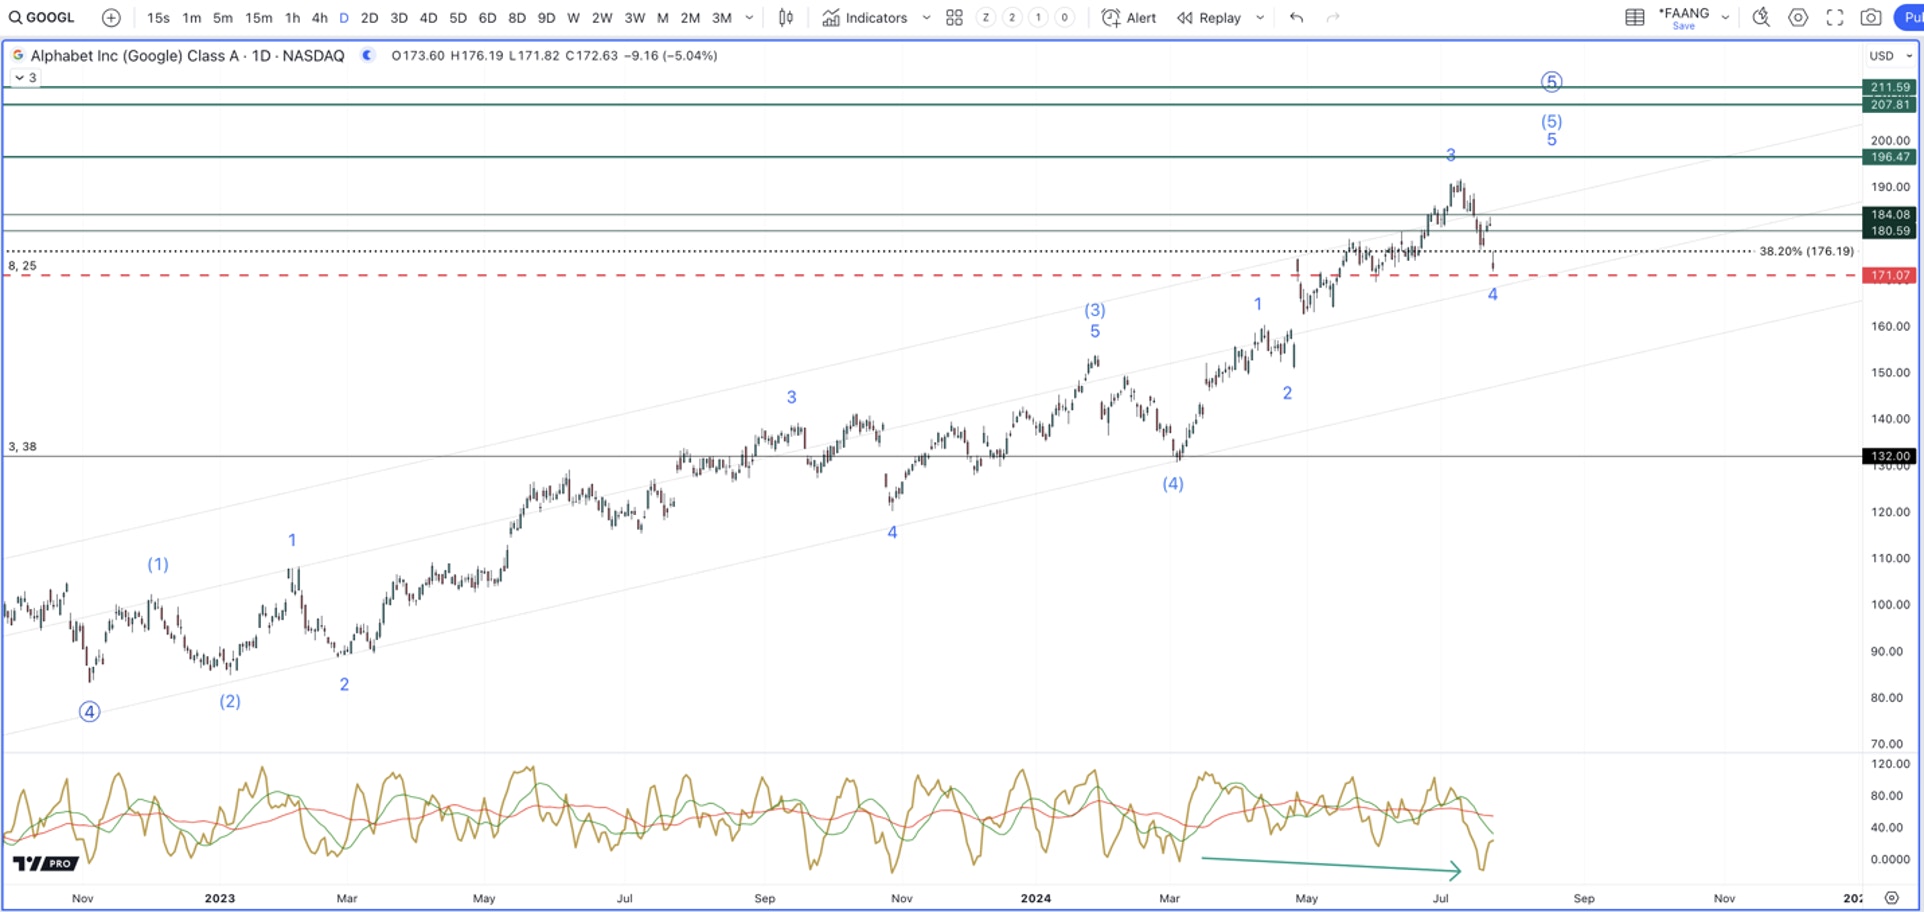Expand the timeframe list dropdown arrow

point(750,17)
